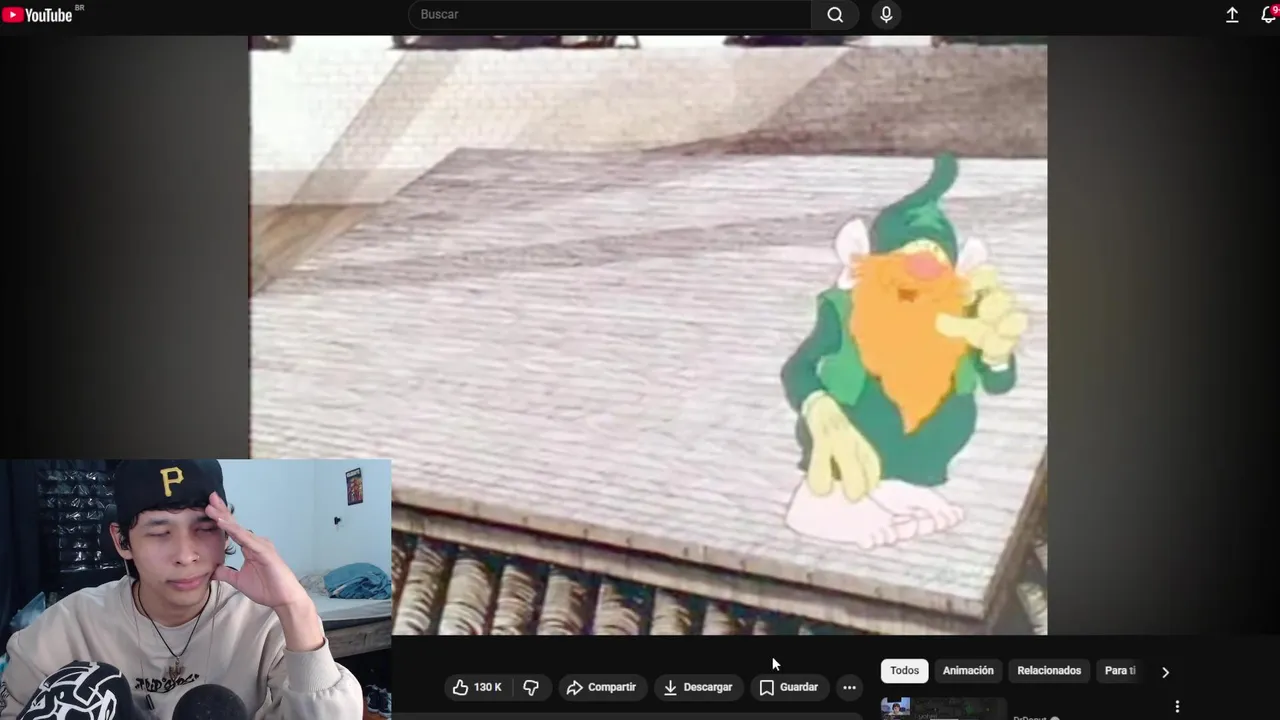Select the Animación filter chip

(968, 671)
